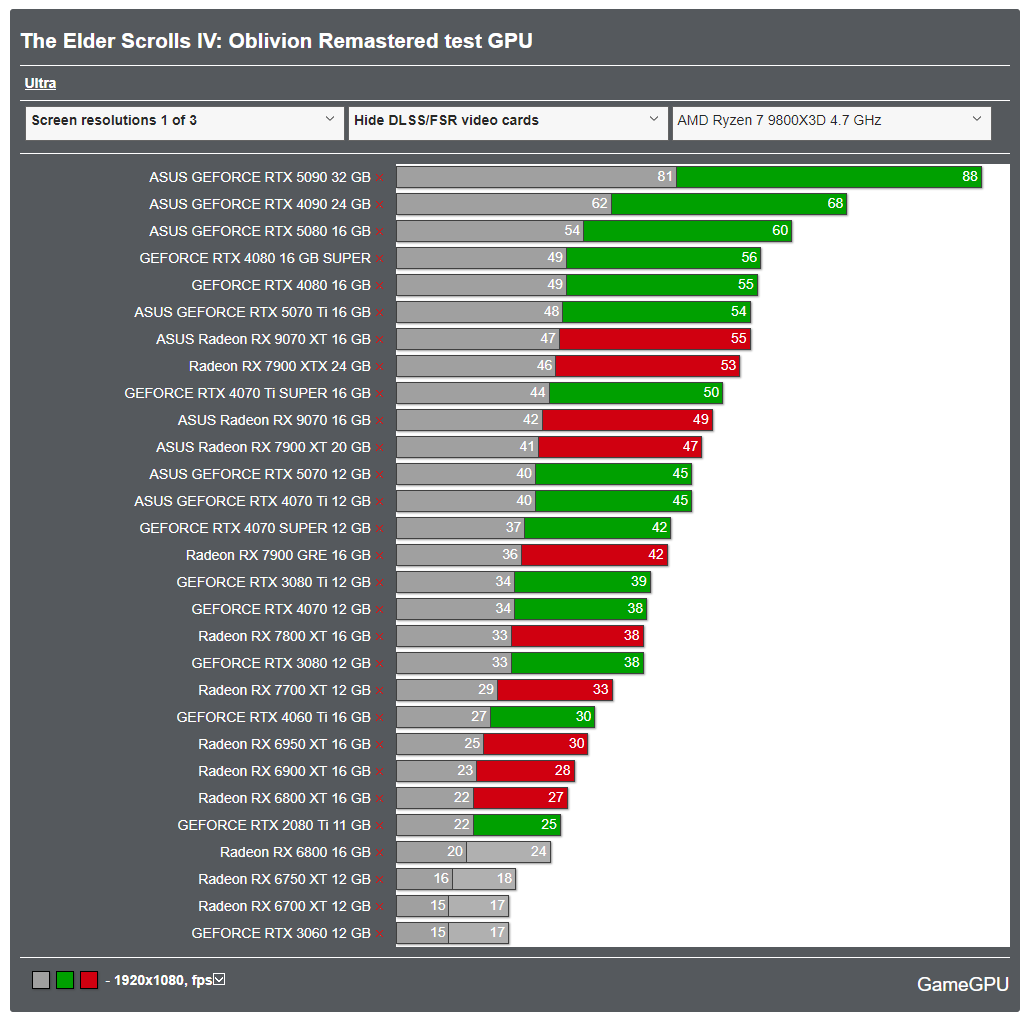Click red legend color swatch
This screenshot has width=1024, height=1019.
click(89, 980)
